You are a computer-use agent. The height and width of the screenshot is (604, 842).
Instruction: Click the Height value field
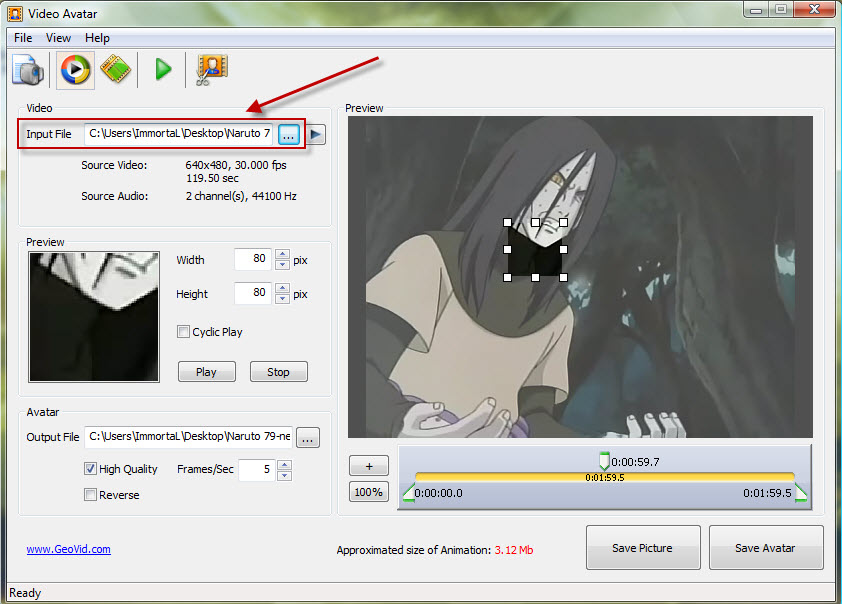coord(253,293)
